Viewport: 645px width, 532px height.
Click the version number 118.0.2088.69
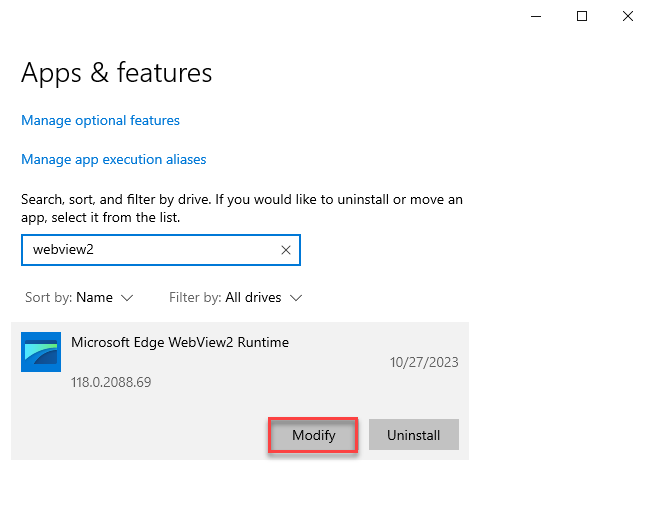point(111,382)
